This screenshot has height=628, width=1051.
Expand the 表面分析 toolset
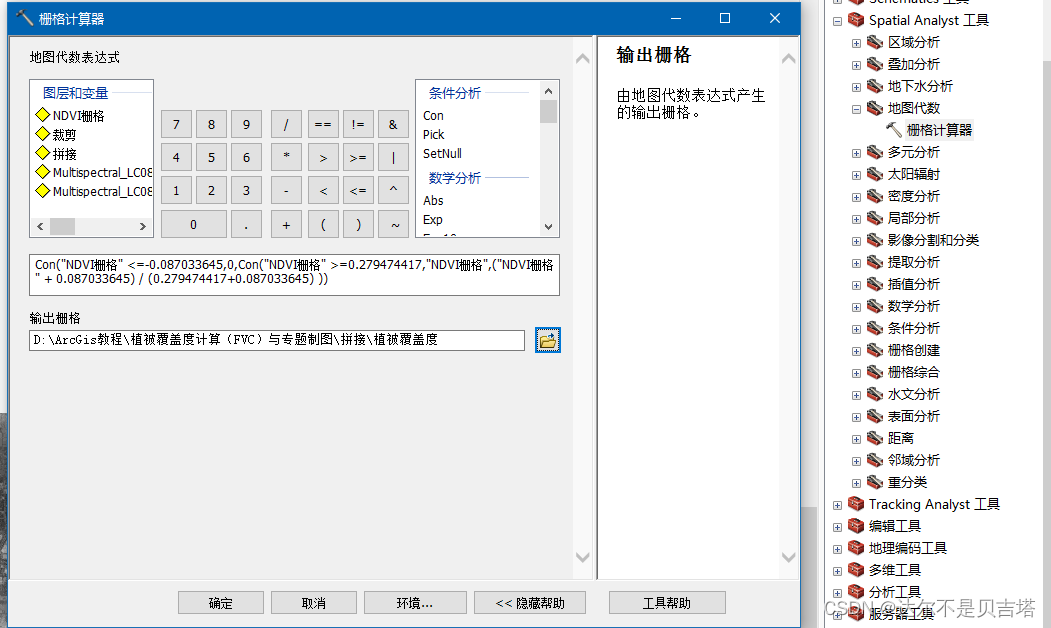[x=856, y=418]
